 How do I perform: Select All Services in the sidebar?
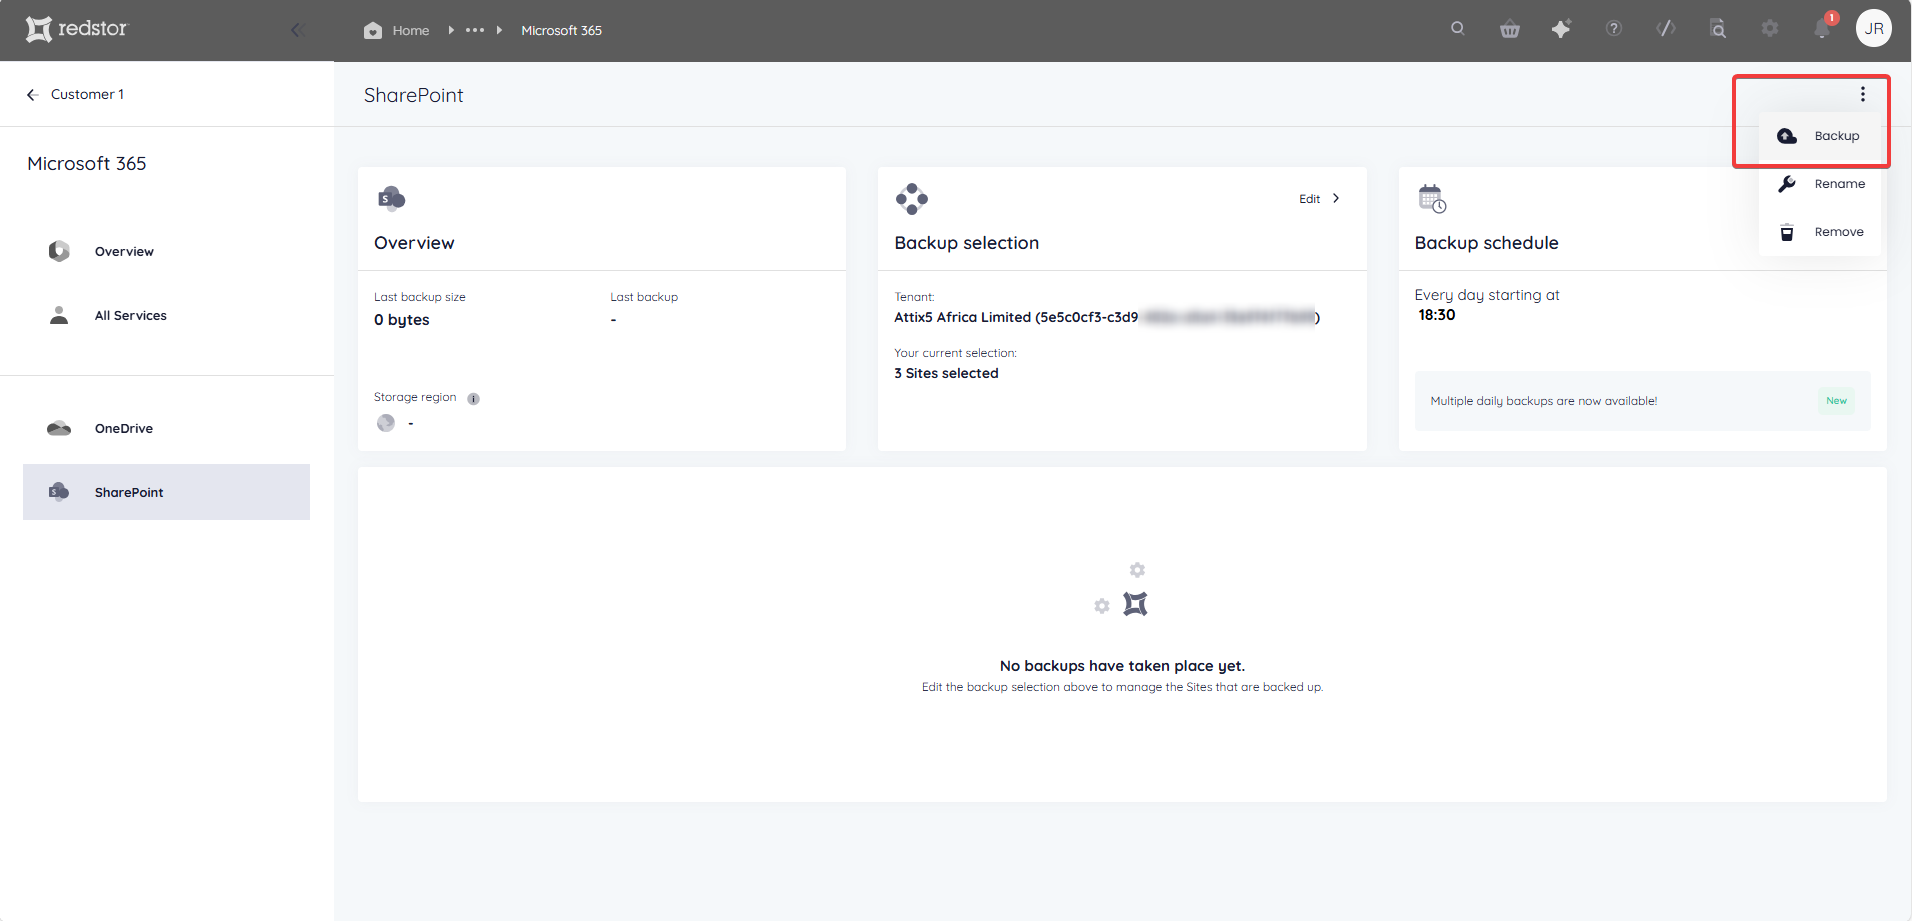tap(166, 315)
